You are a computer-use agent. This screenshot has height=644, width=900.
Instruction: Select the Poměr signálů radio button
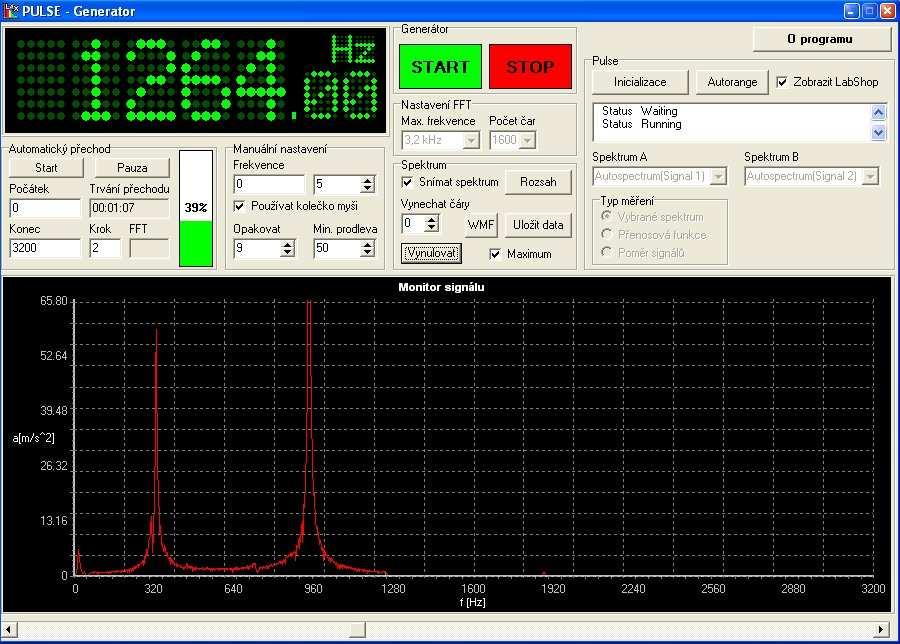(606, 252)
